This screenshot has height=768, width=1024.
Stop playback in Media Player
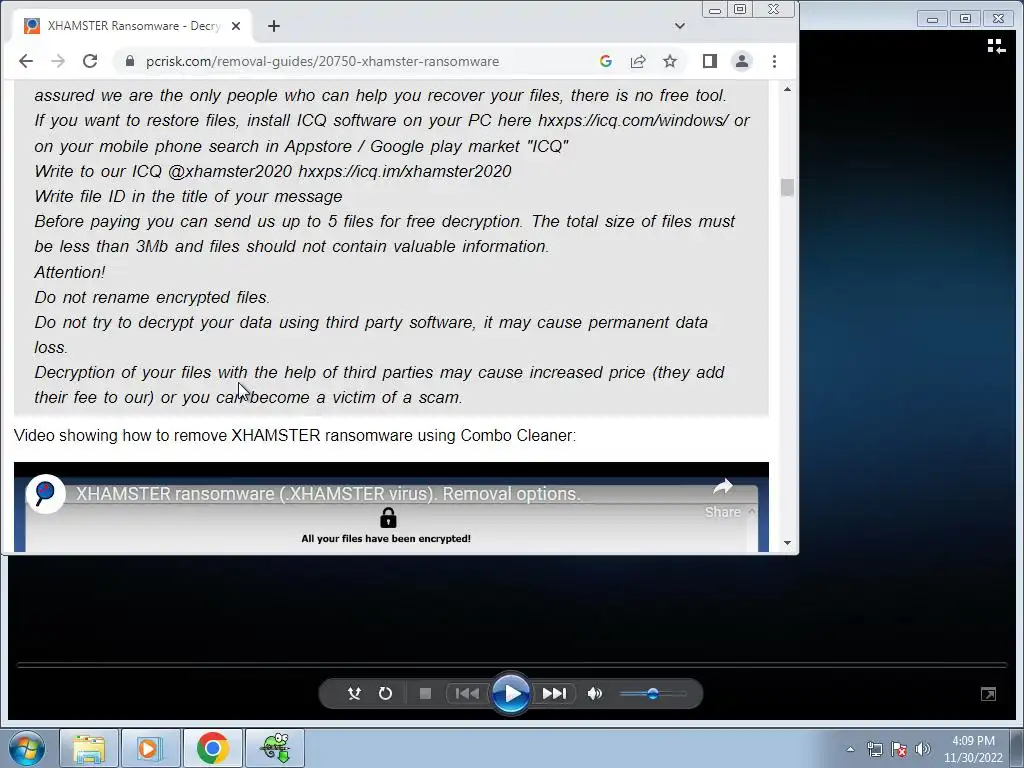coord(425,694)
